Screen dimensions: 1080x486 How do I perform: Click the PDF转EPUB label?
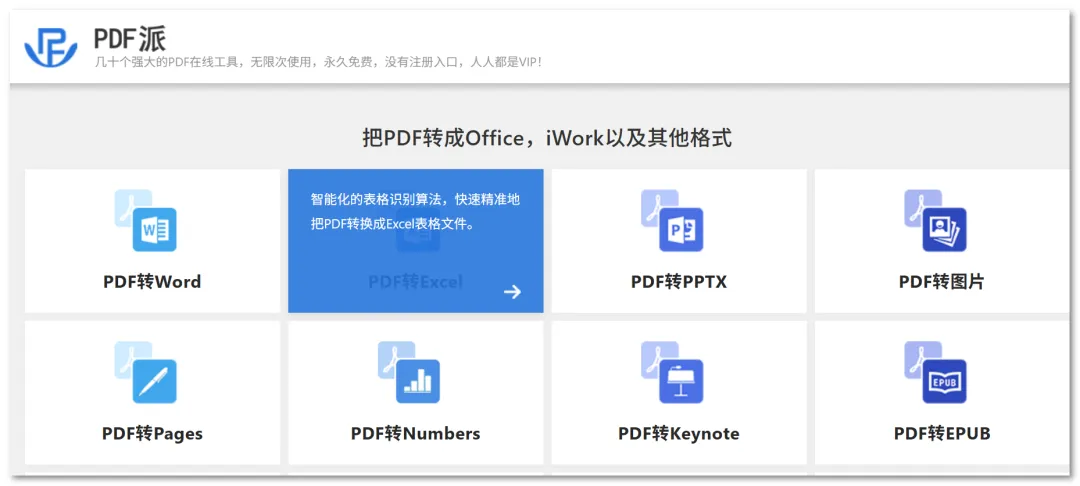(942, 434)
